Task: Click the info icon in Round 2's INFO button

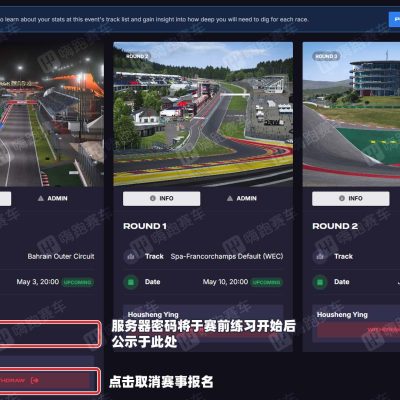Action: coord(342,198)
